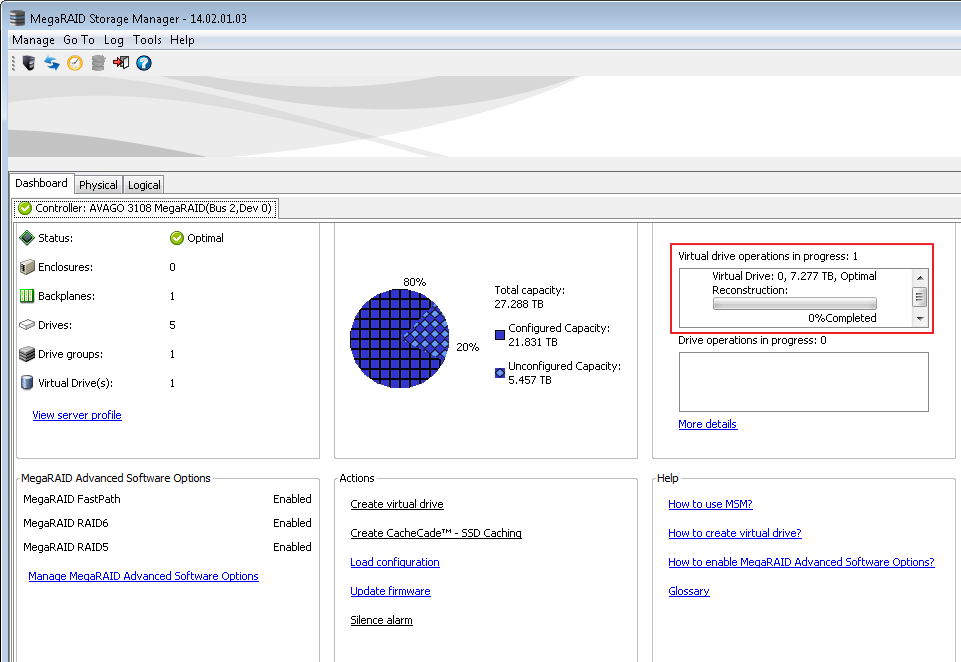Viewport: 961px width, 662px height.
Task: Click the MegaRAID app icon in title bar
Action: [x=17, y=18]
